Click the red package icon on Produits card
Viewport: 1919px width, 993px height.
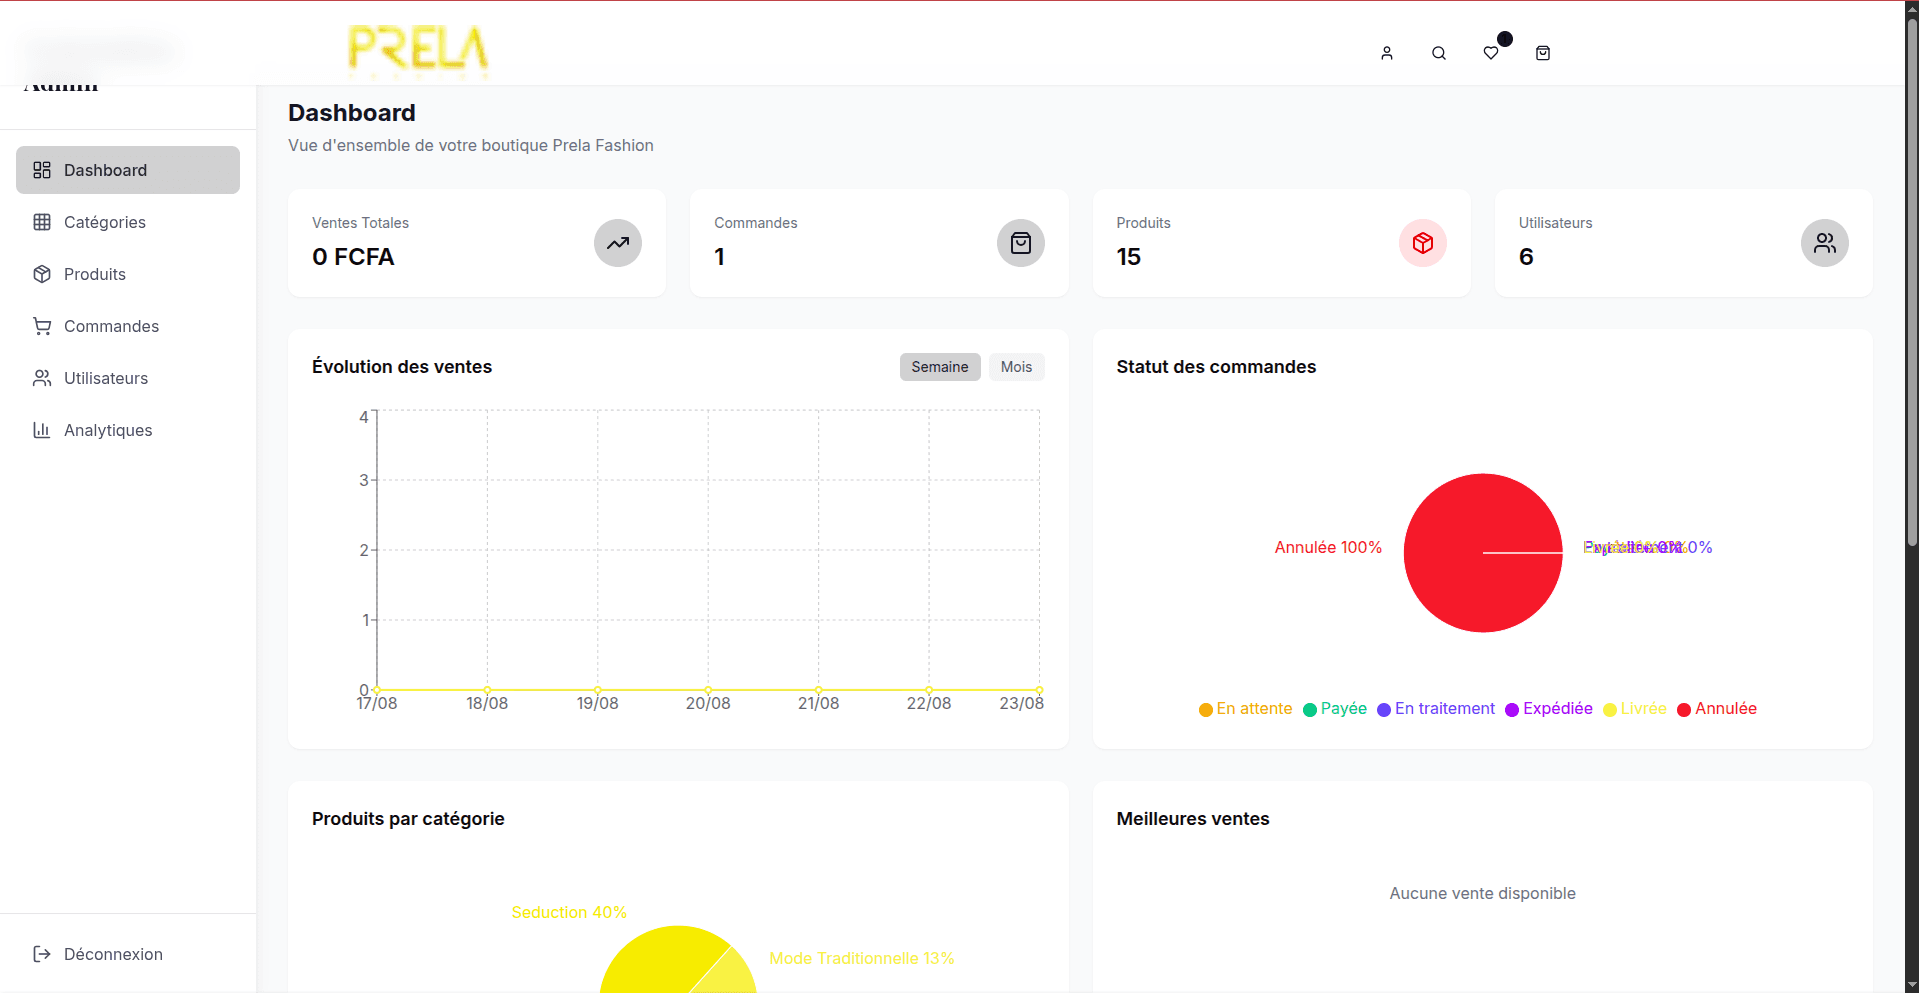coord(1422,243)
